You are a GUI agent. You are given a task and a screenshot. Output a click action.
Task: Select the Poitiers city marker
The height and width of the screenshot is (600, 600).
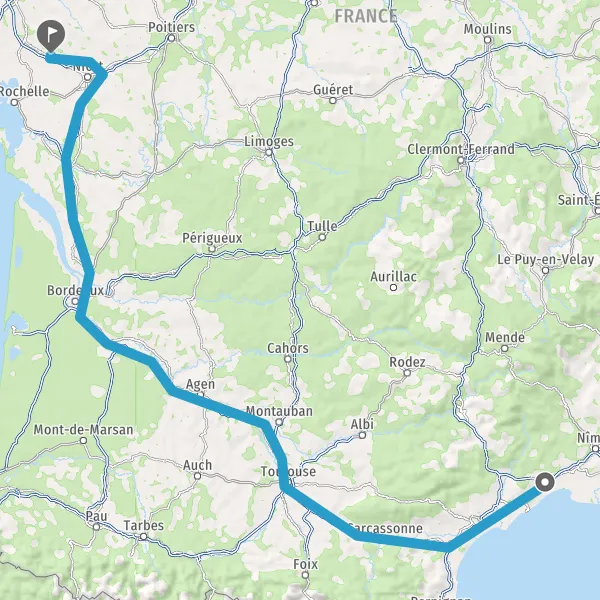coord(172,38)
